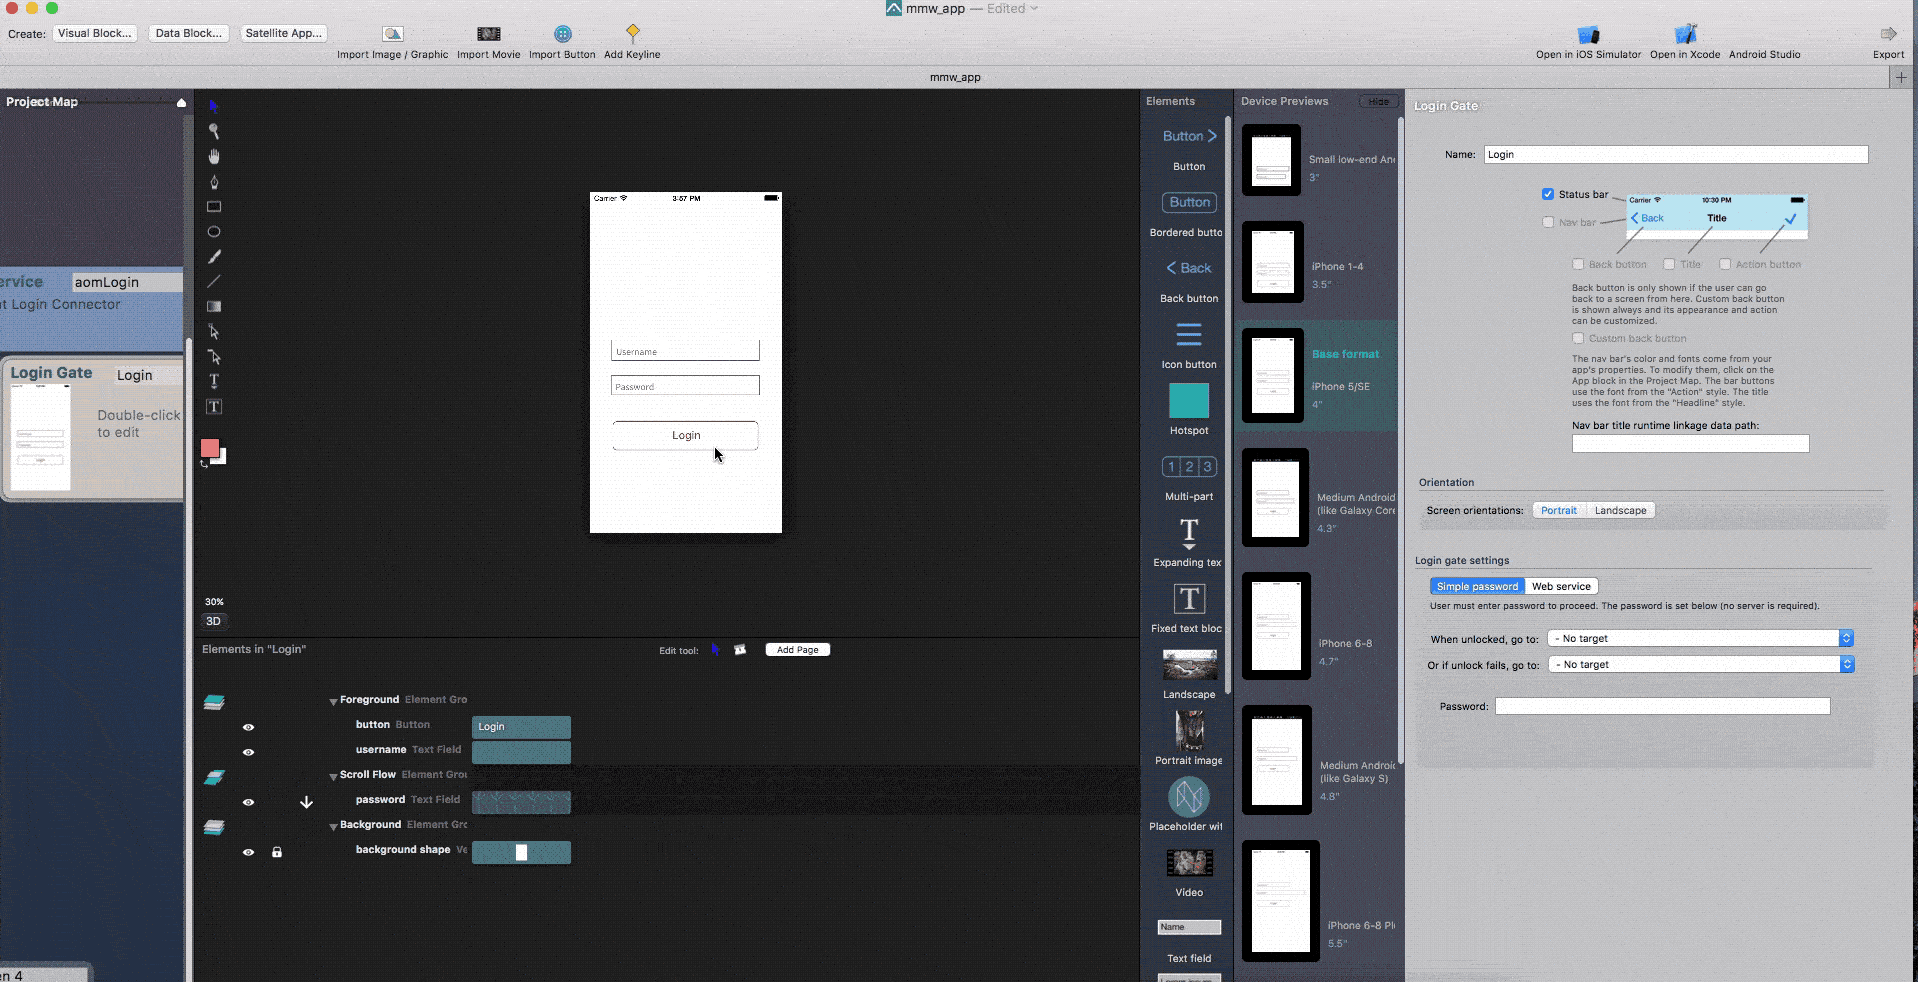Image resolution: width=1918 pixels, height=982 pixels.
Task: Switch to Simple password mode
Action: tap(1477, 586)
